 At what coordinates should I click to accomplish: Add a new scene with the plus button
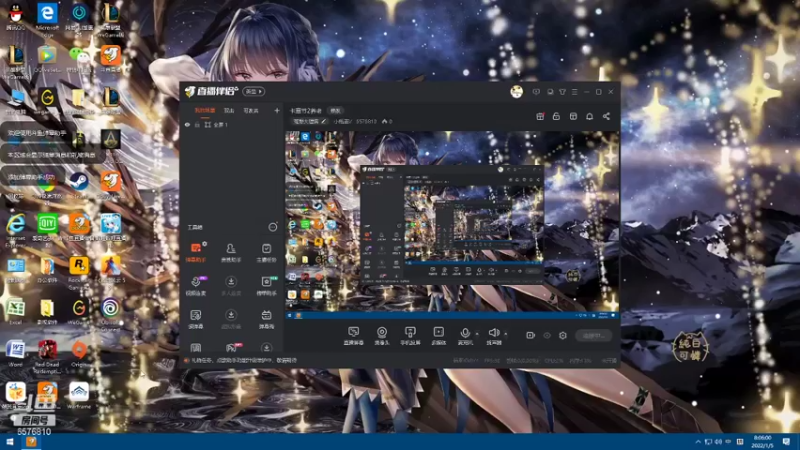coord(277,110)
